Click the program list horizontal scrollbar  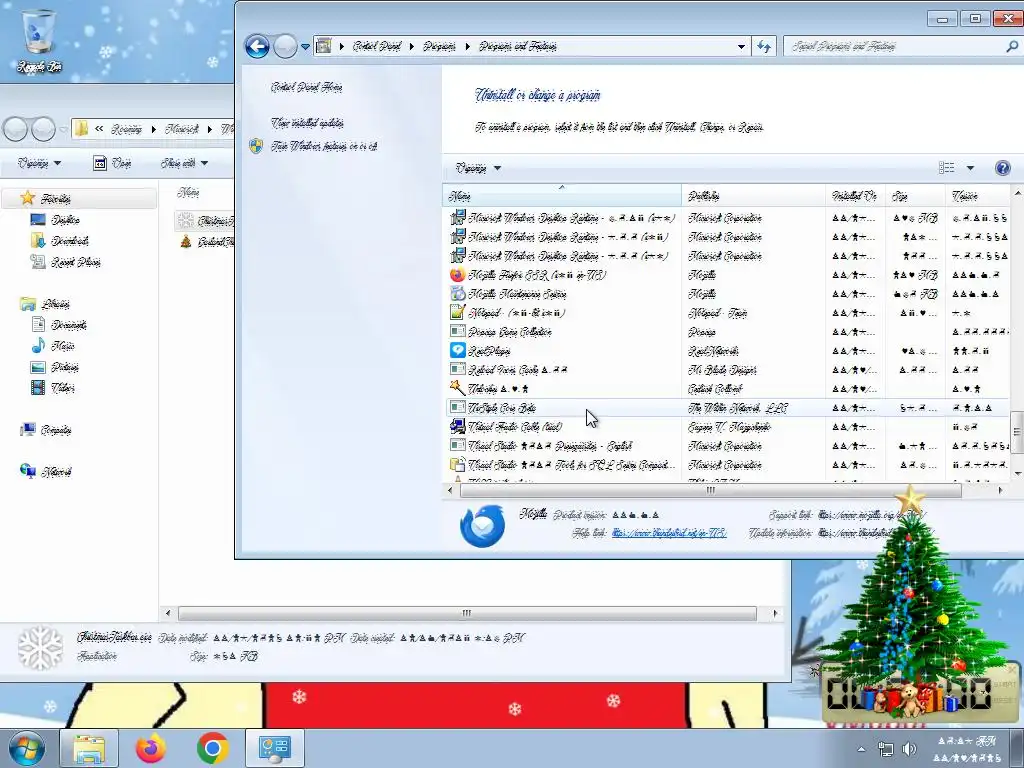711,490
